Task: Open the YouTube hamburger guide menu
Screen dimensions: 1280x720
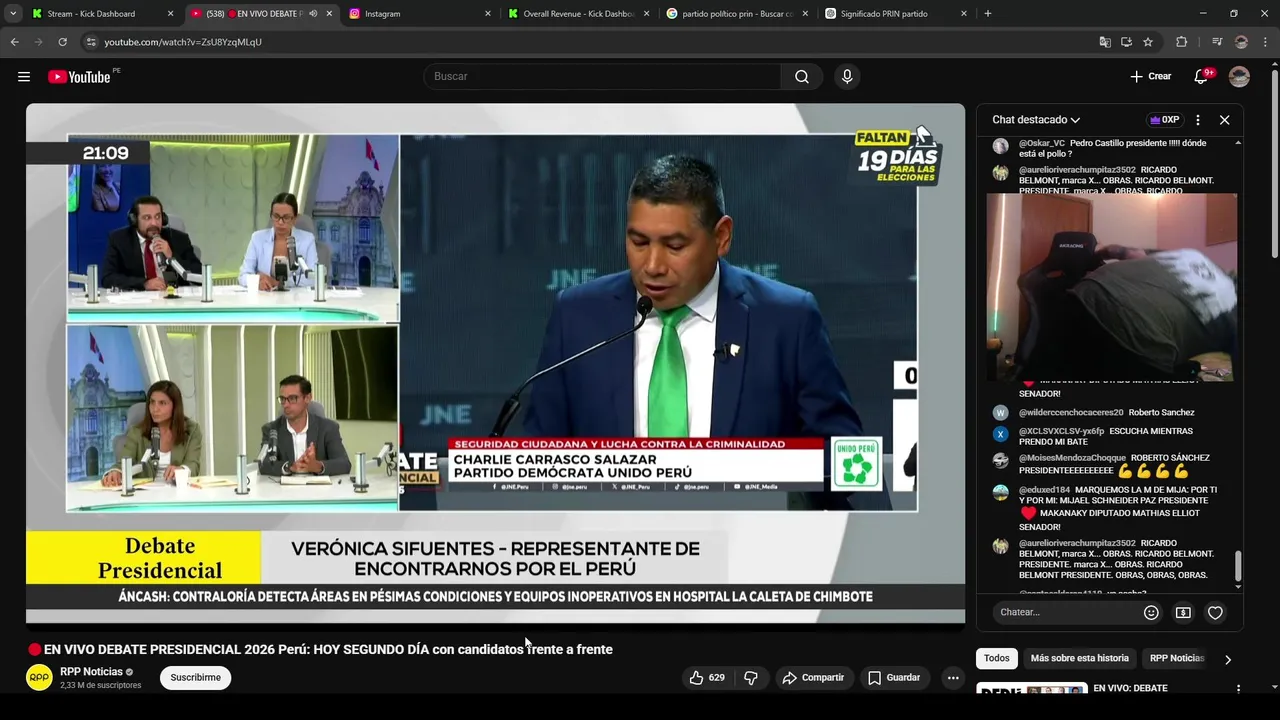Action: point(24,77)
